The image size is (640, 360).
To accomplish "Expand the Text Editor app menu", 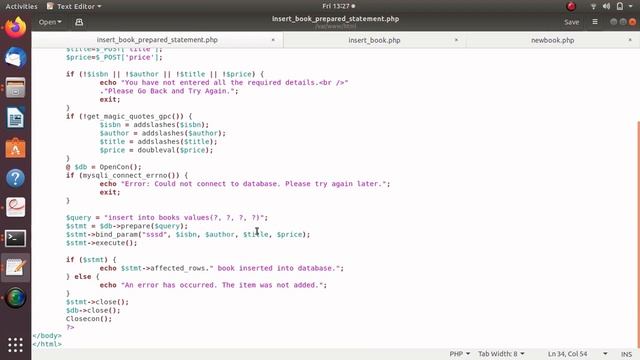I will click(73, 6).
